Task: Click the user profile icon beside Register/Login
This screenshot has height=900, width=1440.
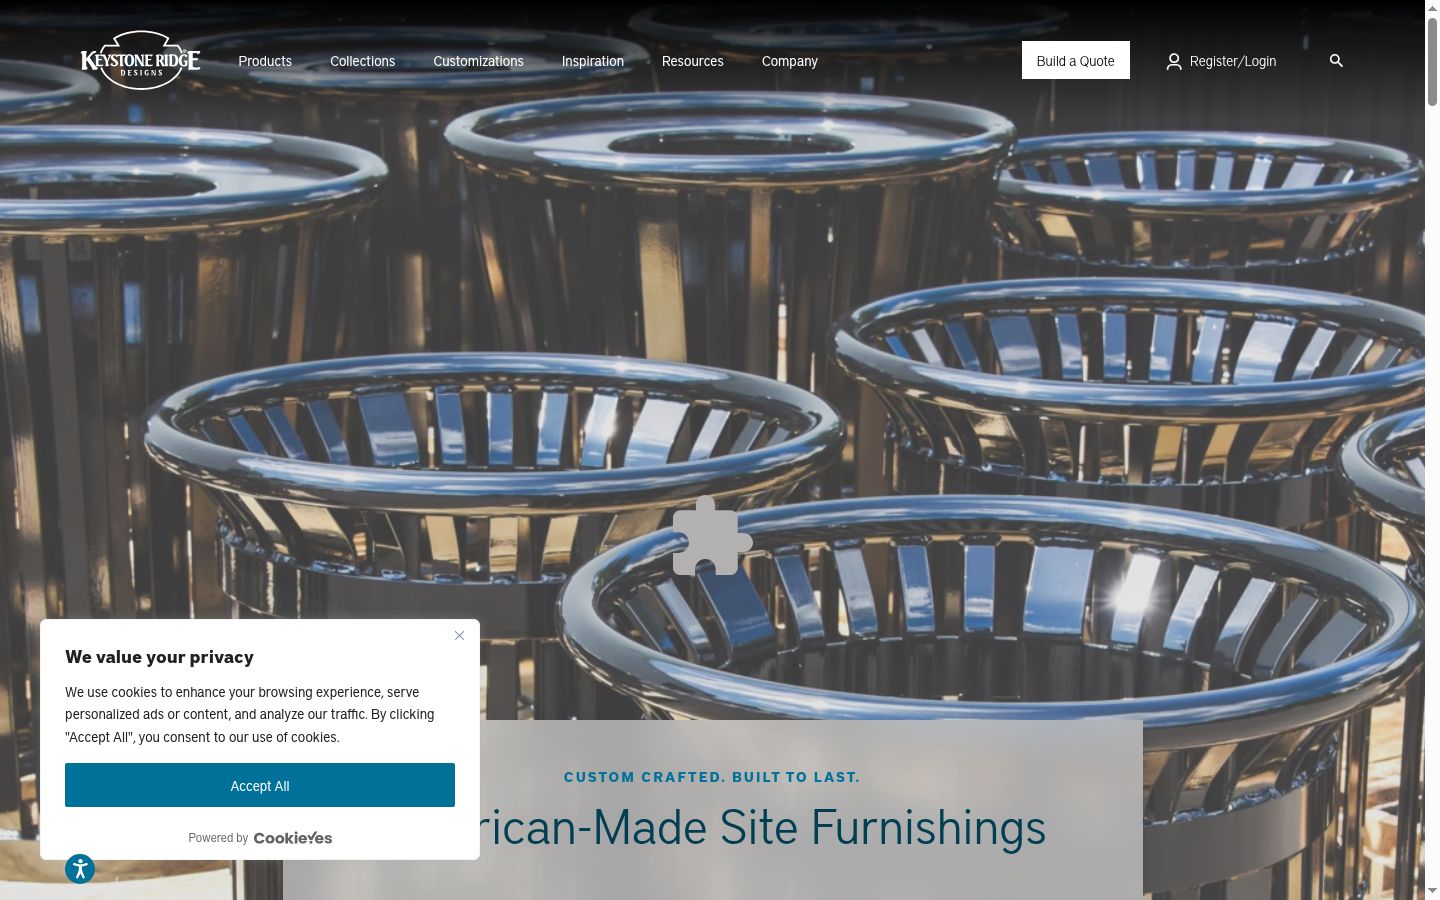Action: (x=1174, y=61)
